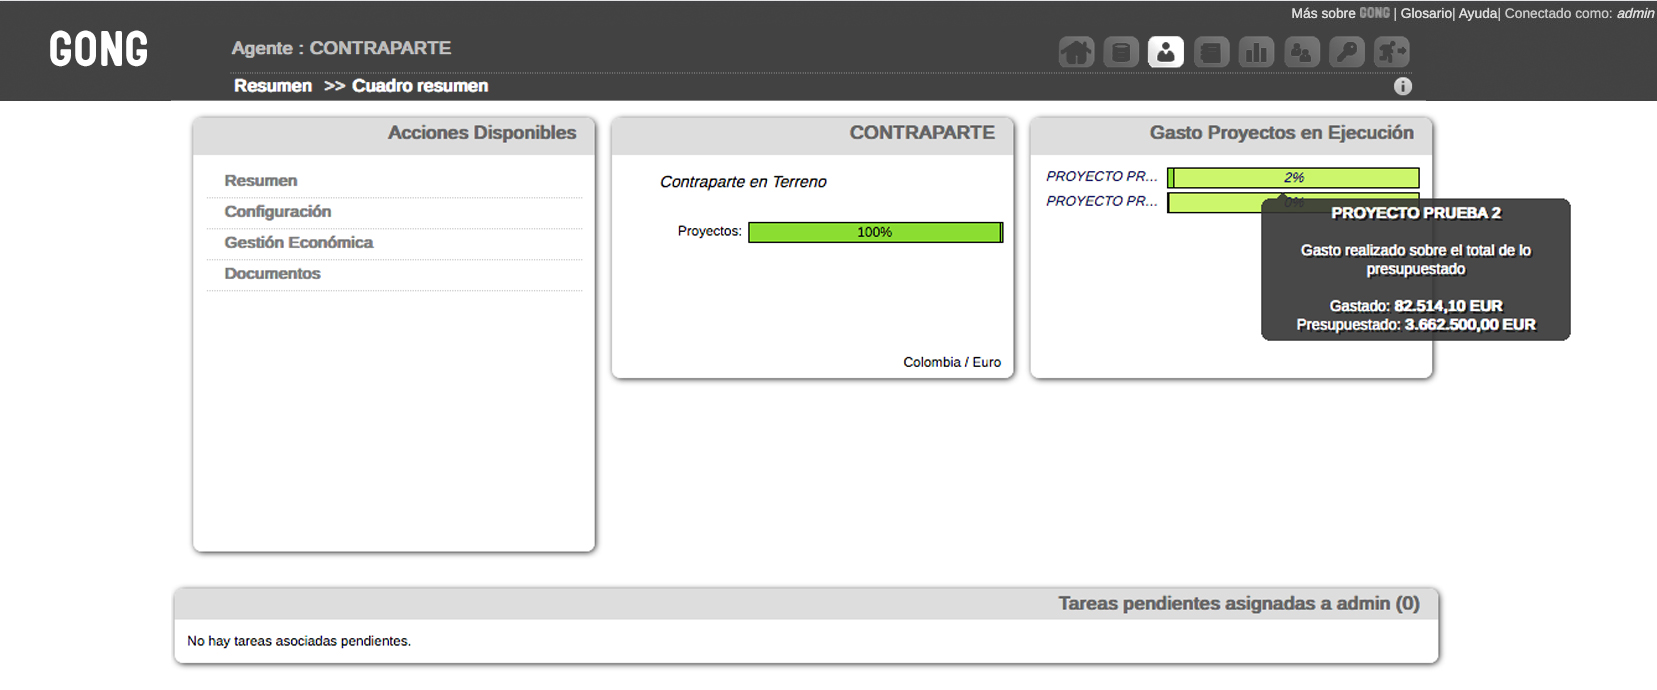Select Configuración from the actions list
Screen dimensions: 1657x690
277,212
